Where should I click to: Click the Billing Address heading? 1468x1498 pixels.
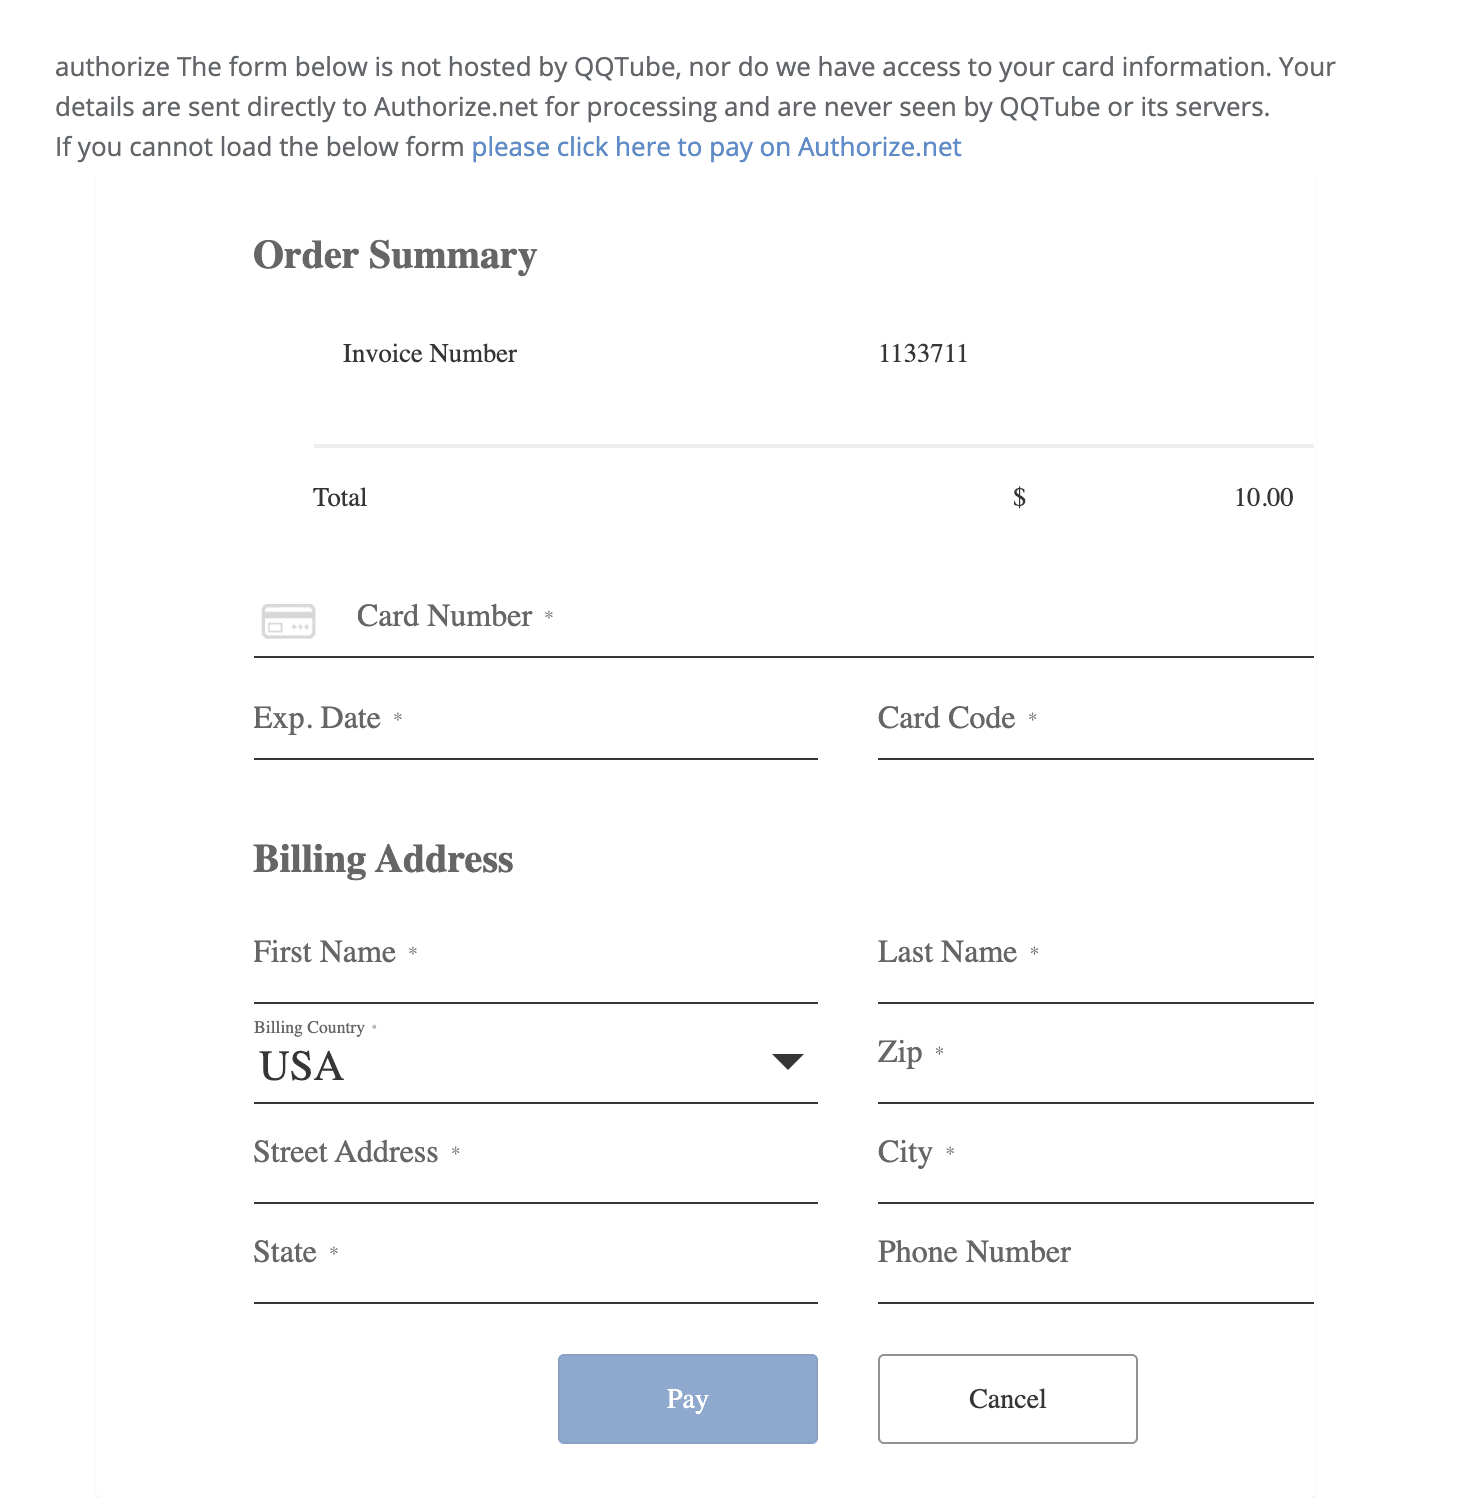[x=383, y=859]
